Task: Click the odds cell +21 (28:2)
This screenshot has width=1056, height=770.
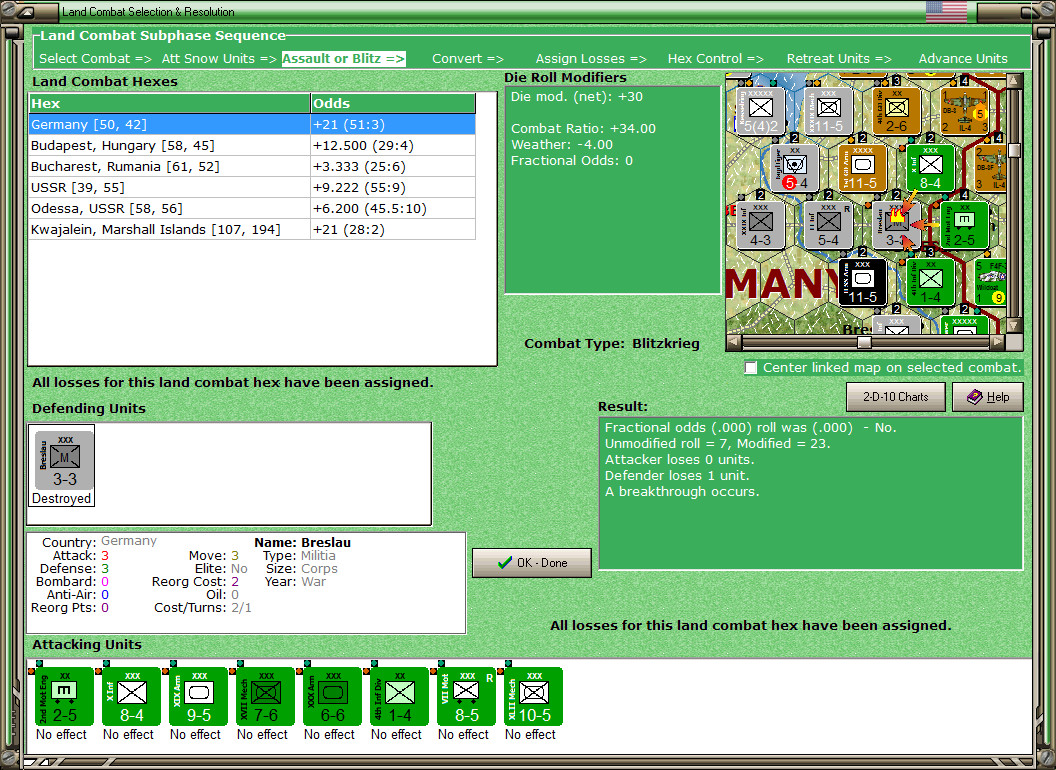Action: click(393, 229)
